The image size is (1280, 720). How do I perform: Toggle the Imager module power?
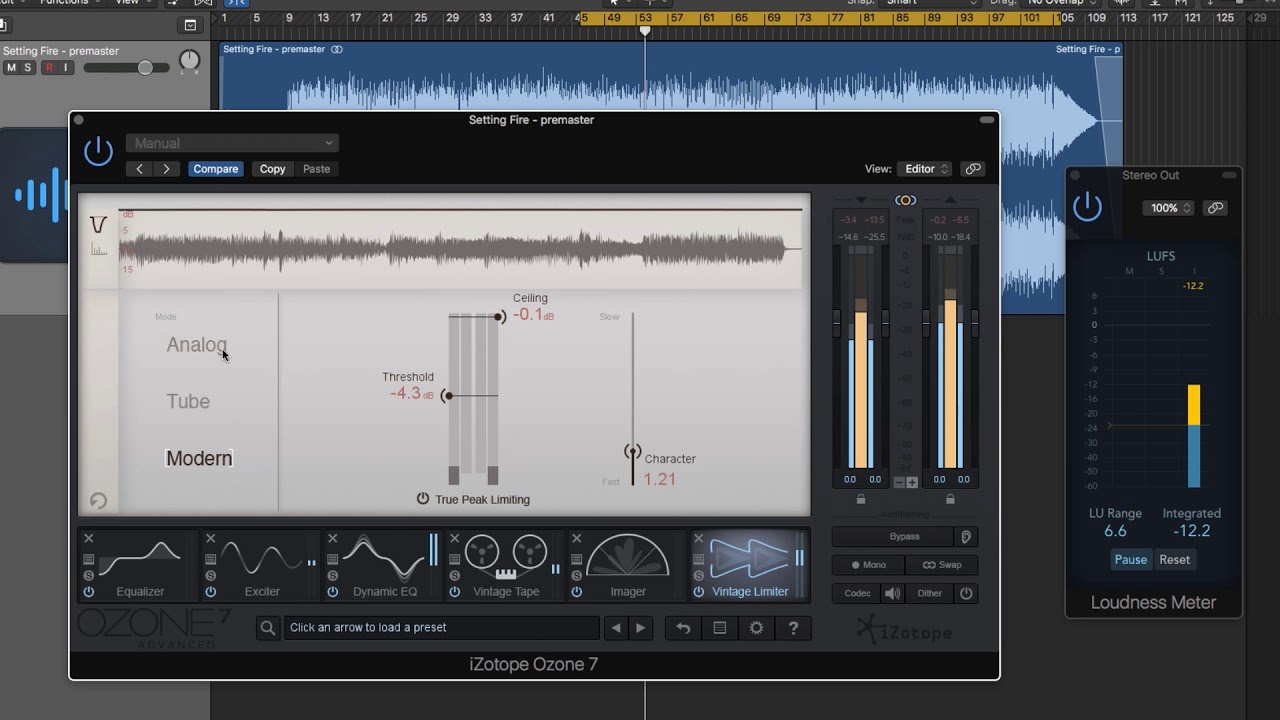(x=577, y=592)
